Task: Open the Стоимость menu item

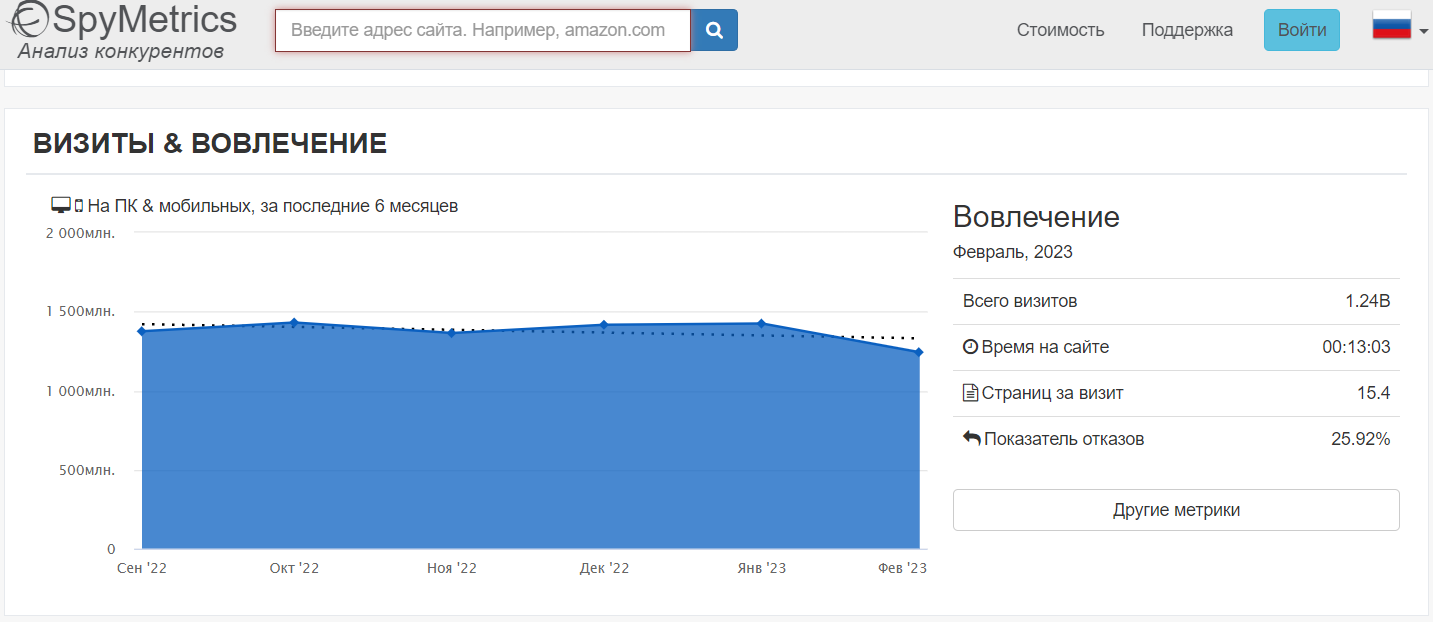Action: (1060, 30)
